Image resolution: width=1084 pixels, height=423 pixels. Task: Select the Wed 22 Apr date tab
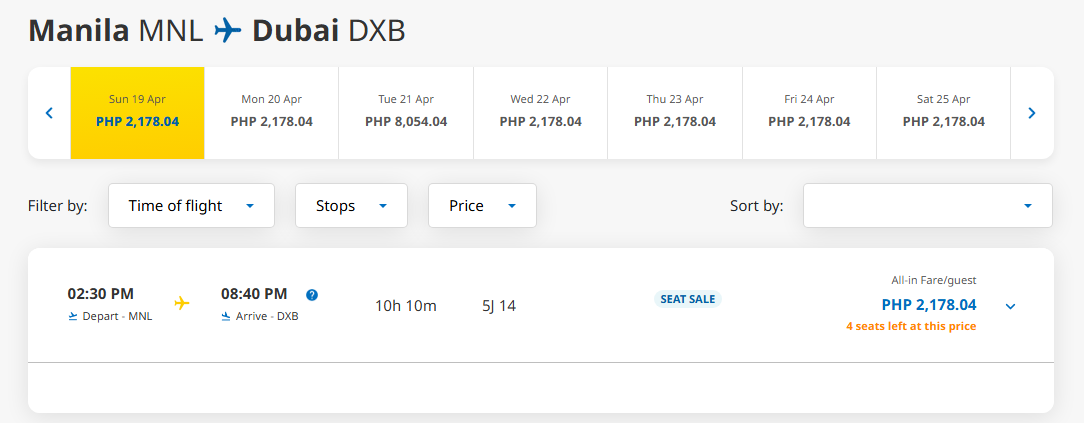click(x=541, y=113)
